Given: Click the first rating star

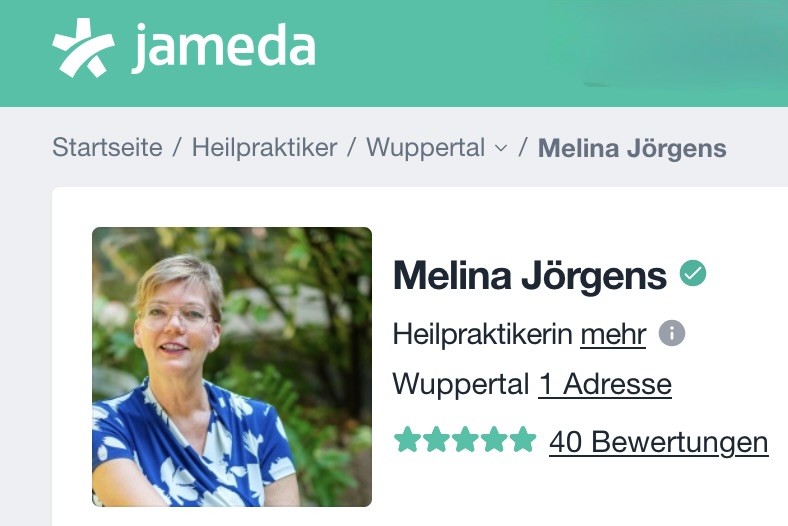Looking at the screenshot, I should pyautogui.click(x=408, y=439).
